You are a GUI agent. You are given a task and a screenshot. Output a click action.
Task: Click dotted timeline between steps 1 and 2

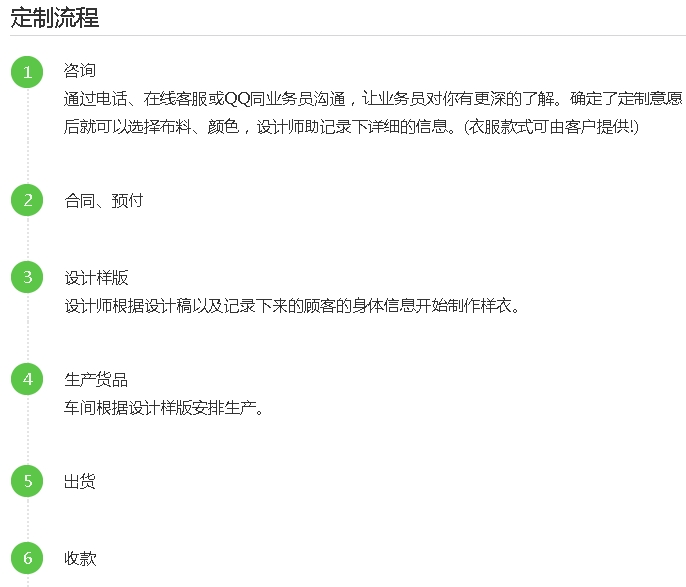pos(28,136)
